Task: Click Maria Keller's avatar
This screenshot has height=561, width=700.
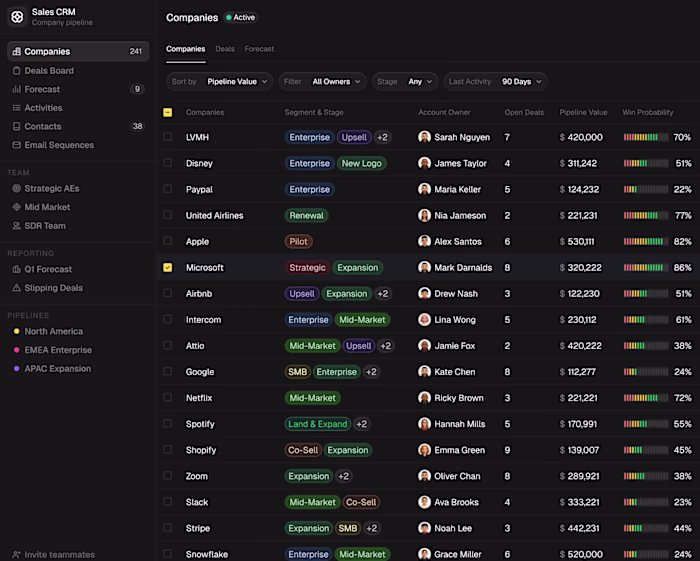Action: coord(424,189)
